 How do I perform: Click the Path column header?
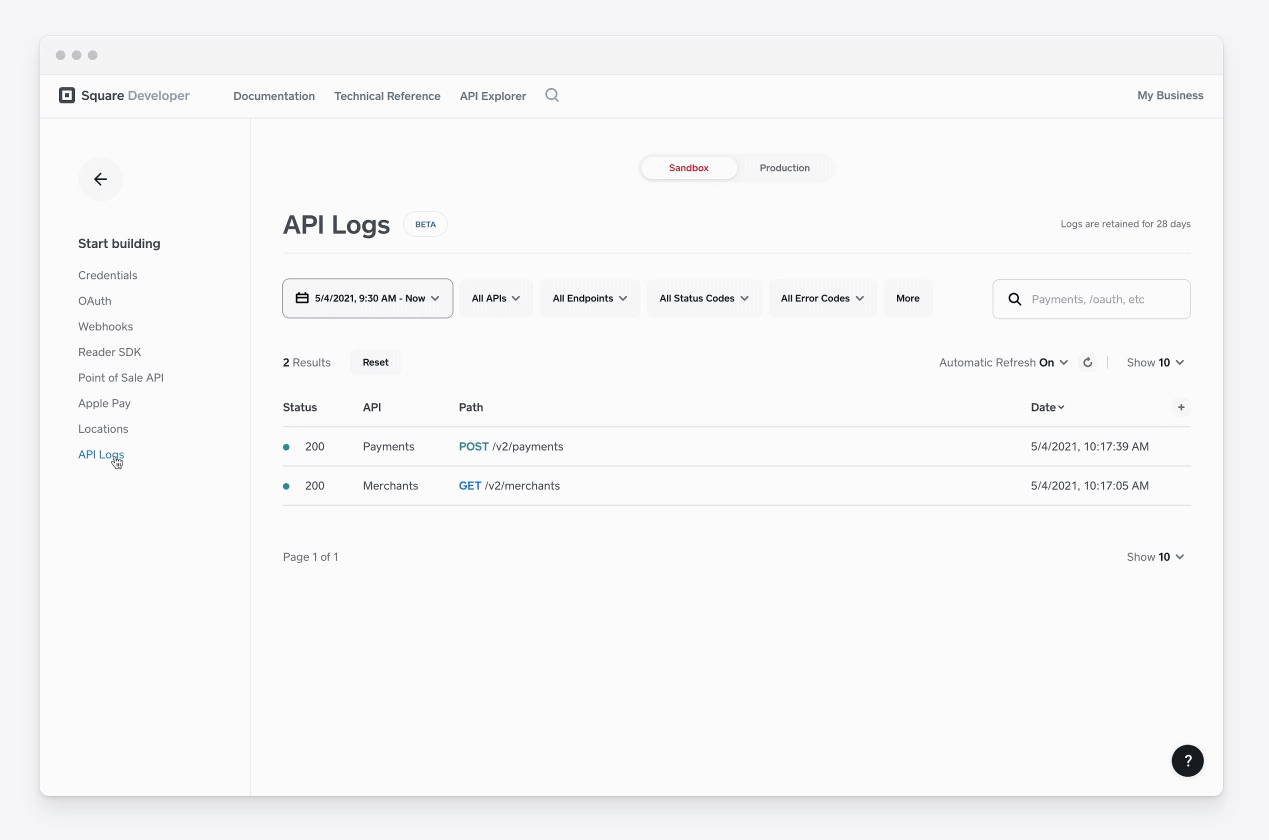(471, 407)
